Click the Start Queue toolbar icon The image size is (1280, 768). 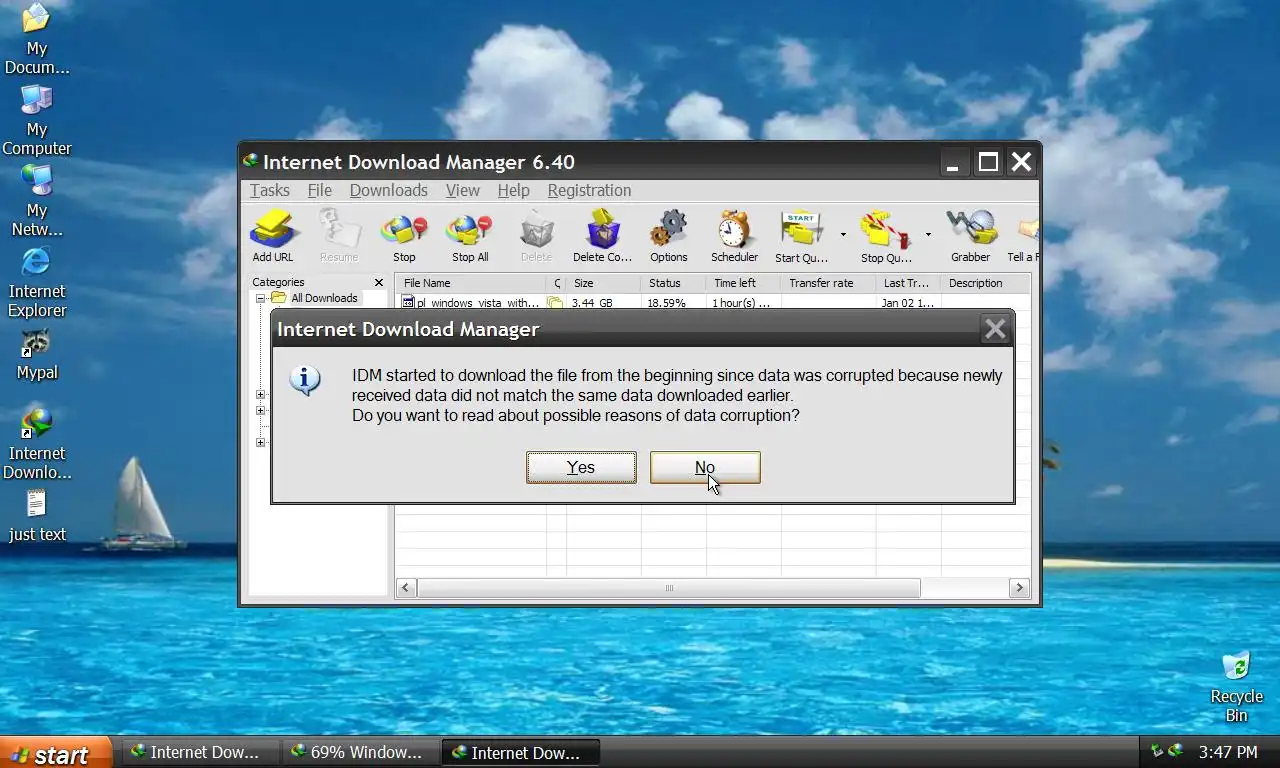(801, 236)
